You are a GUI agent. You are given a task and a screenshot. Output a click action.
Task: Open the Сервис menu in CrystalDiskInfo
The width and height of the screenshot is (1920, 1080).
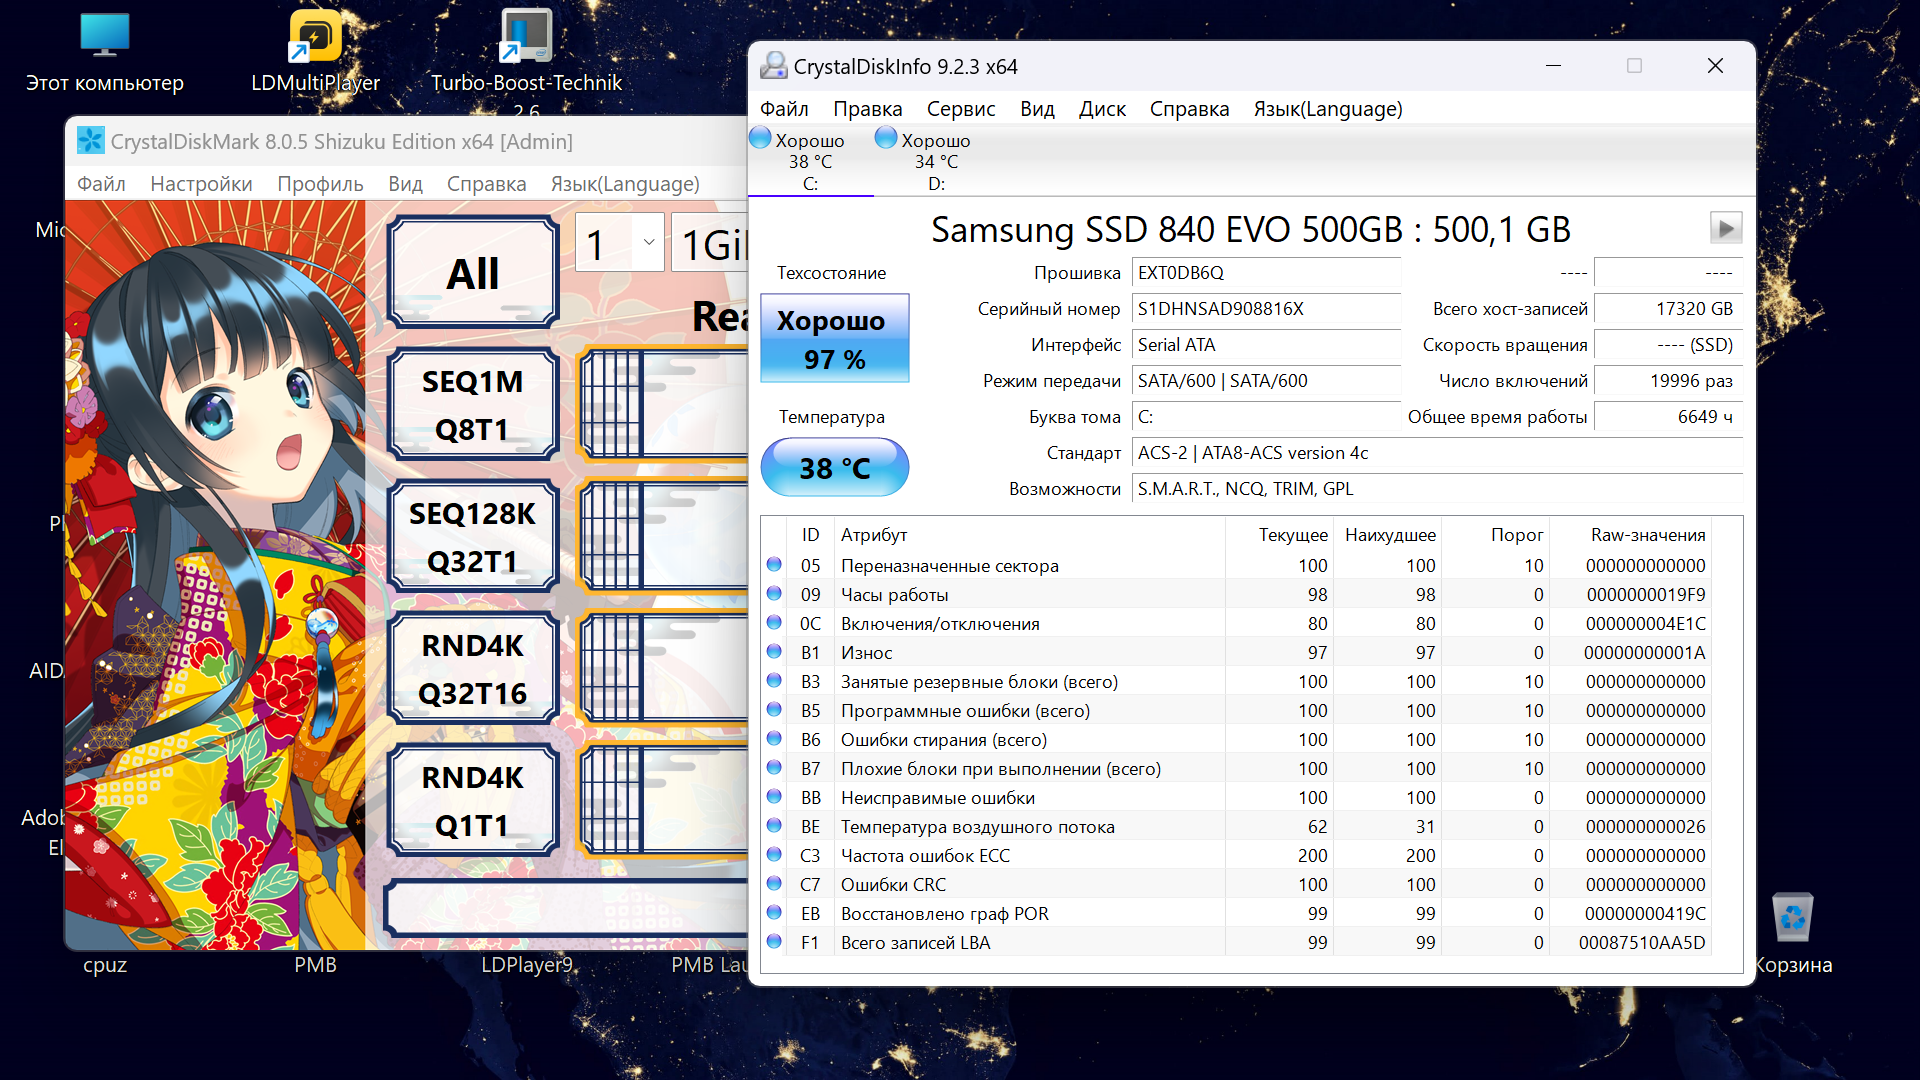(960, 109)
